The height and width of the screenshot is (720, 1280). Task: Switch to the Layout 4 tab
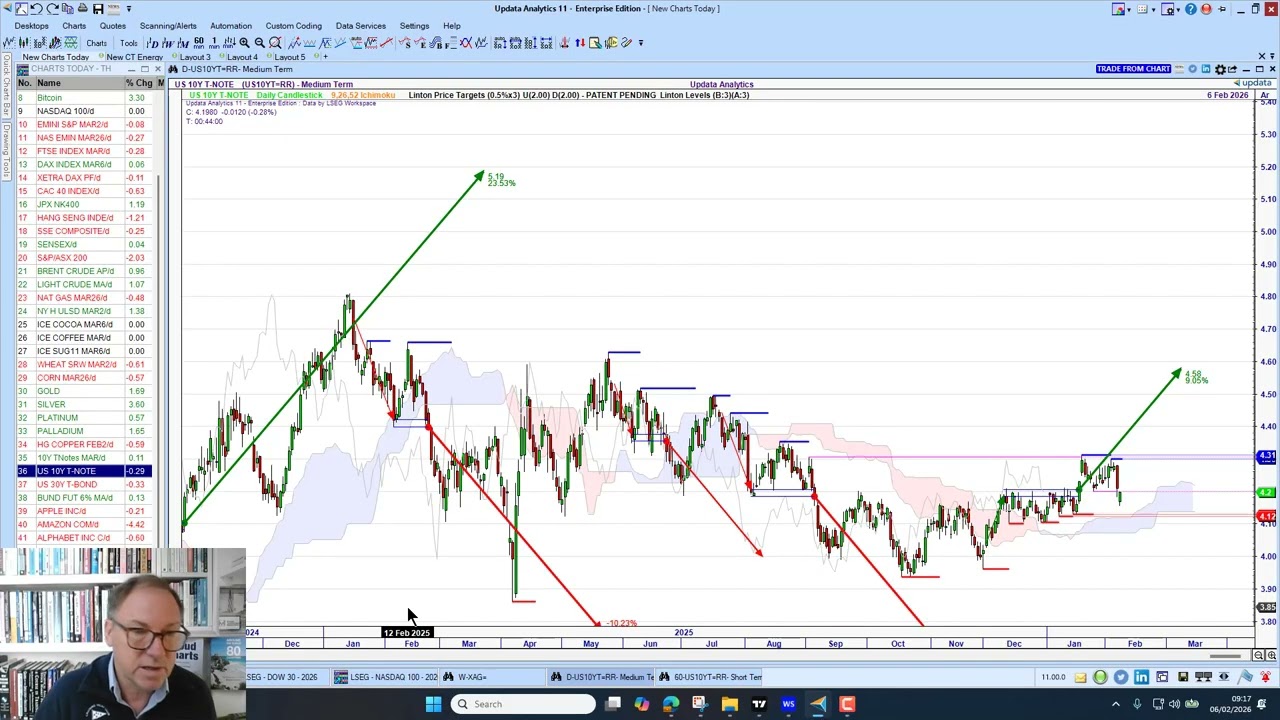242,57
